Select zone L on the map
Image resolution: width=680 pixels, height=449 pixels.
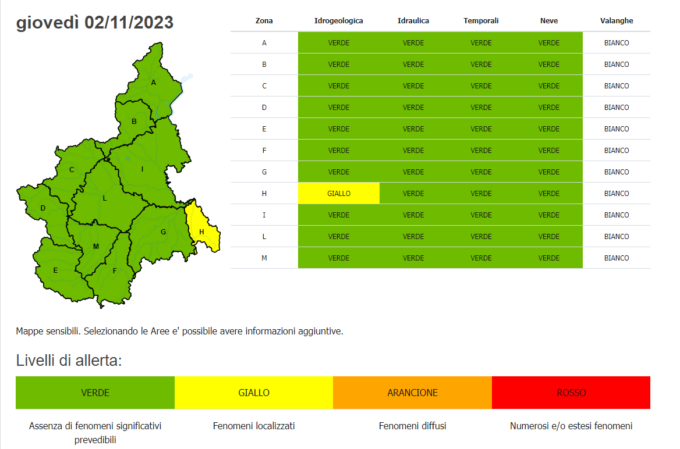pyautogui.click(x=104, y=198)
